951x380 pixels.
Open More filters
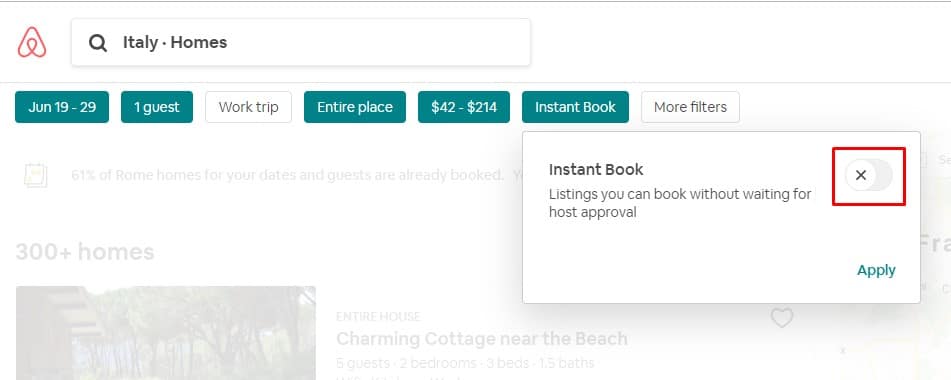pyautogui.click(x=690, y=107)
